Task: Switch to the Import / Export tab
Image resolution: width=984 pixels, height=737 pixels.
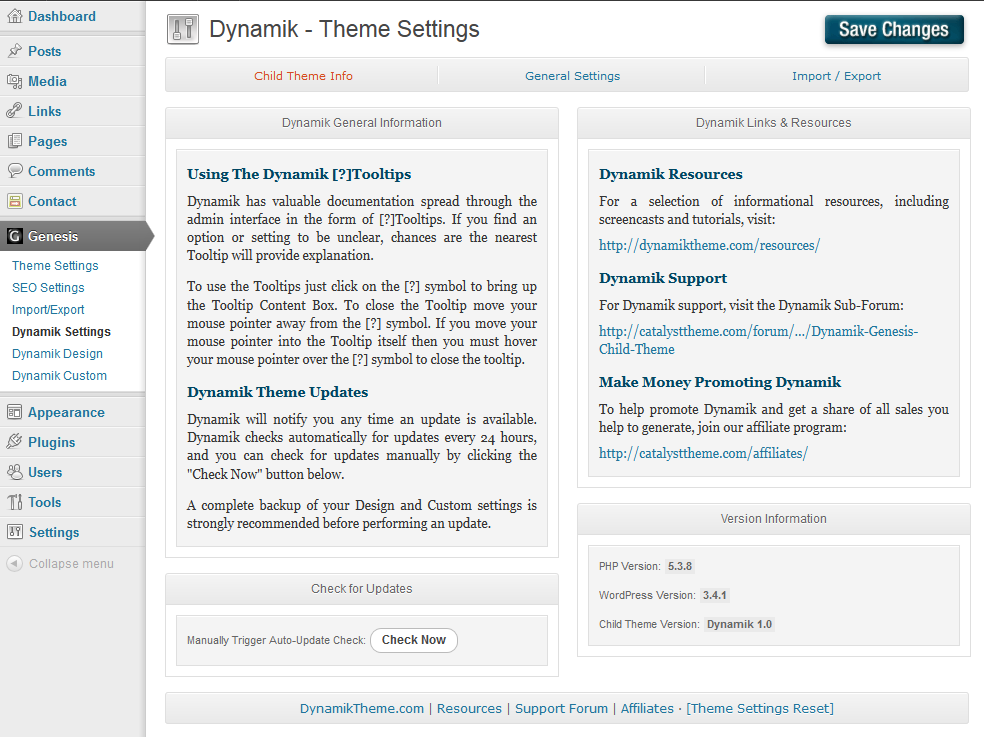Action: 836,76
